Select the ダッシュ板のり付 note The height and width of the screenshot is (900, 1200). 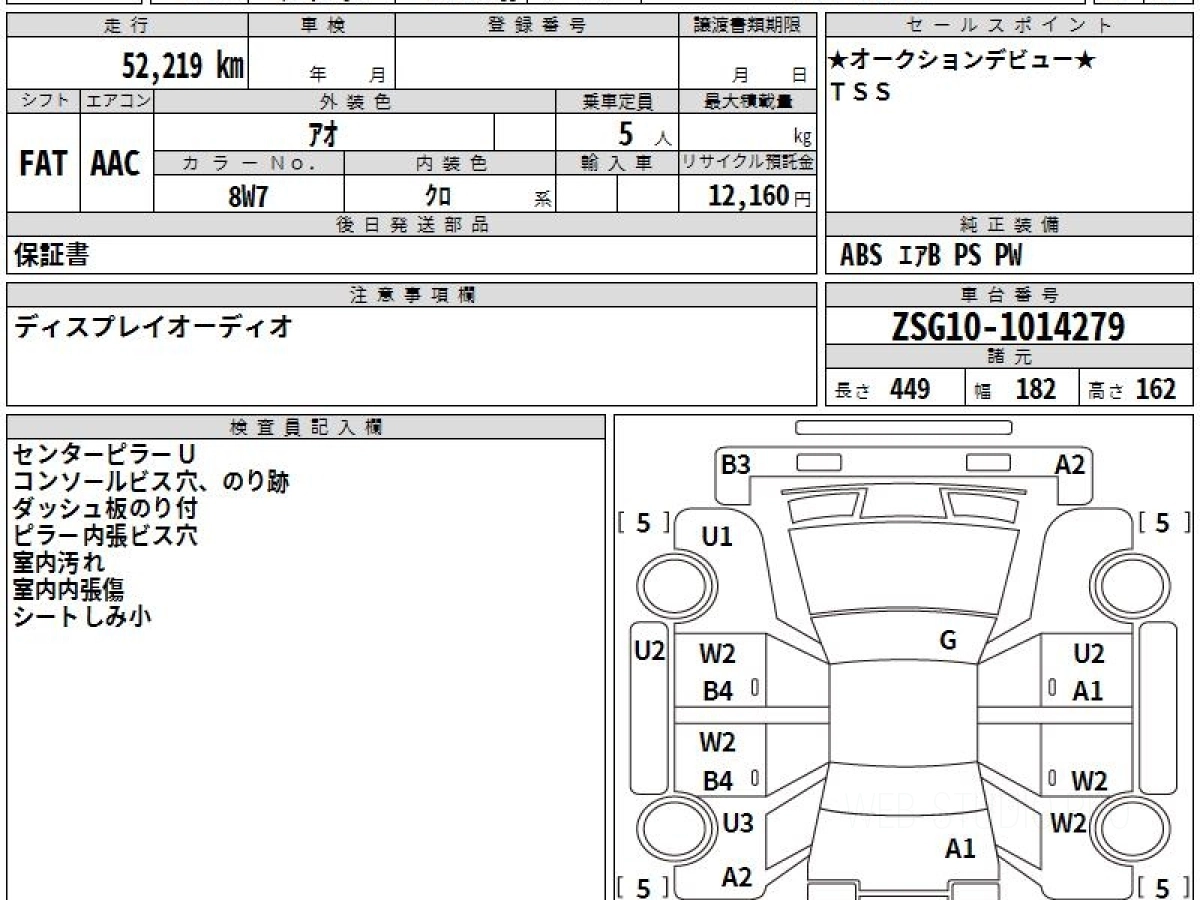point(105,508)
